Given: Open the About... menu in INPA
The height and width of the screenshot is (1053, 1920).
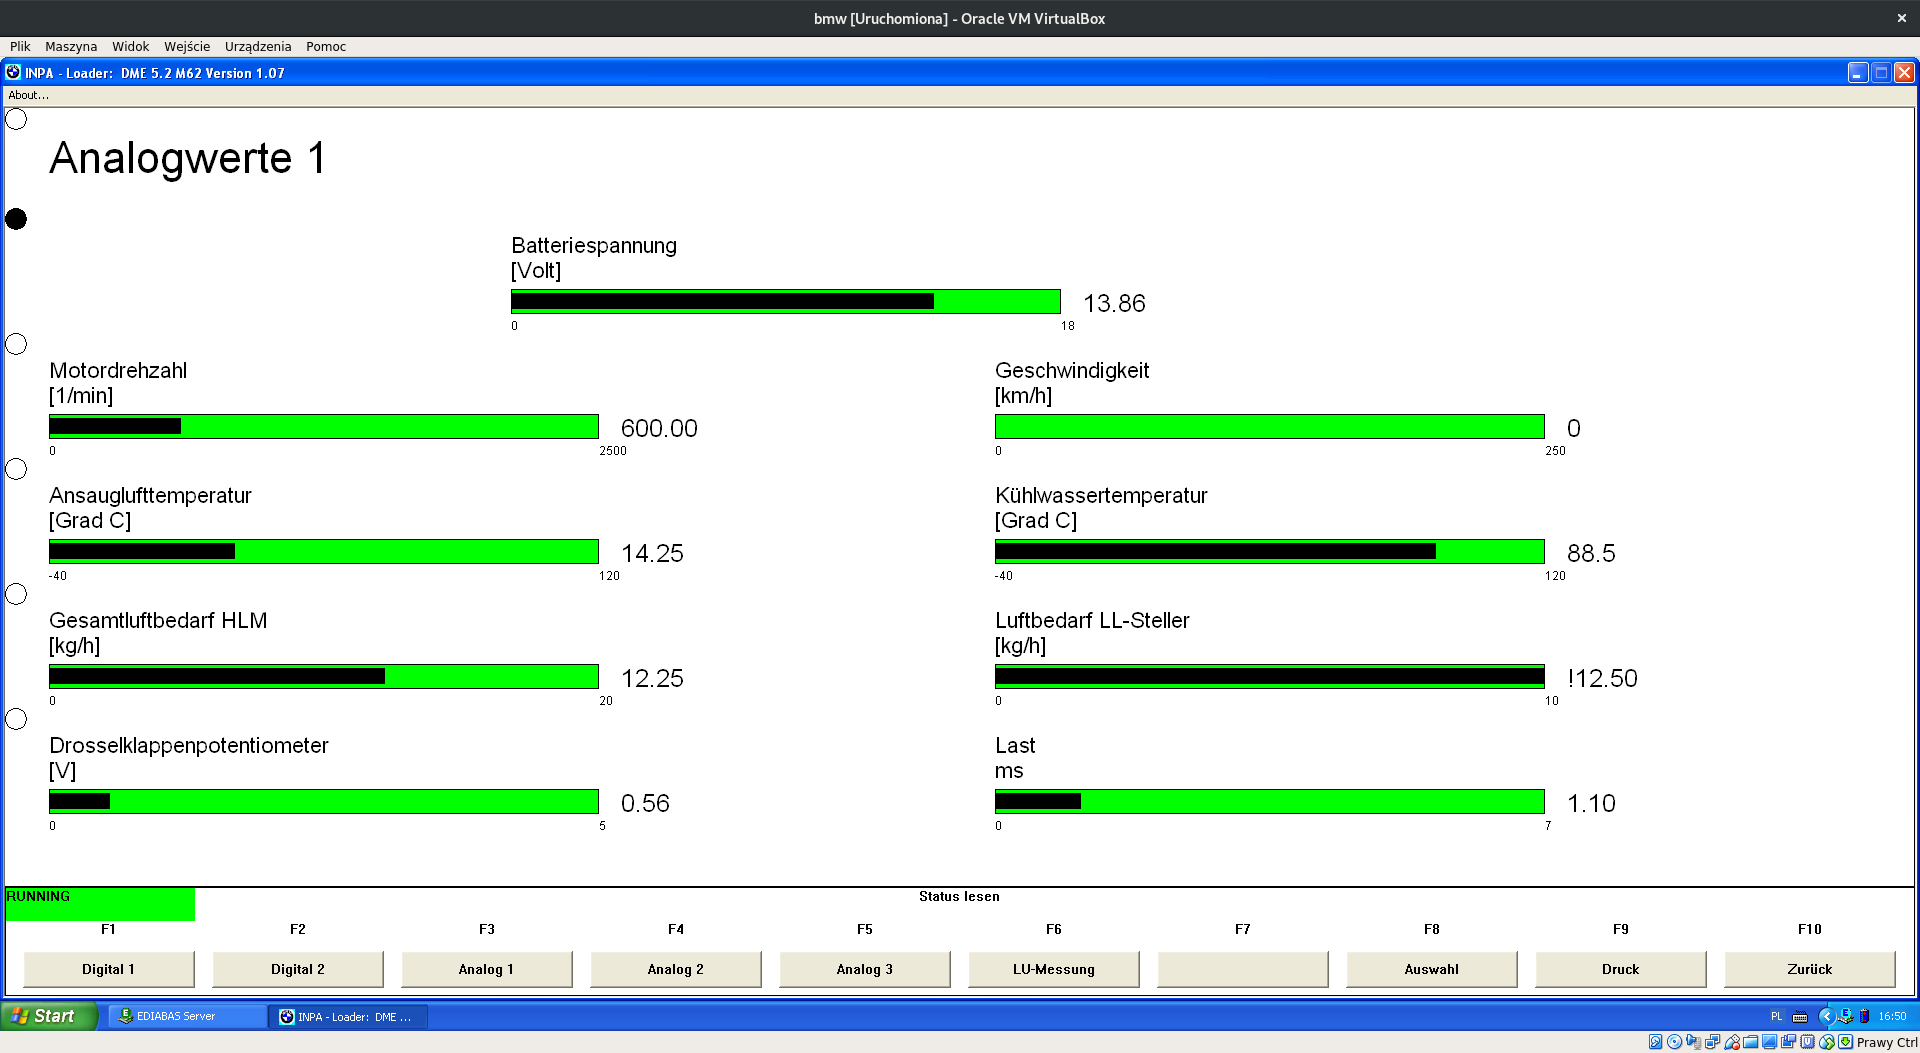Looking at the screenshot, I should click(x=28, y=95).
